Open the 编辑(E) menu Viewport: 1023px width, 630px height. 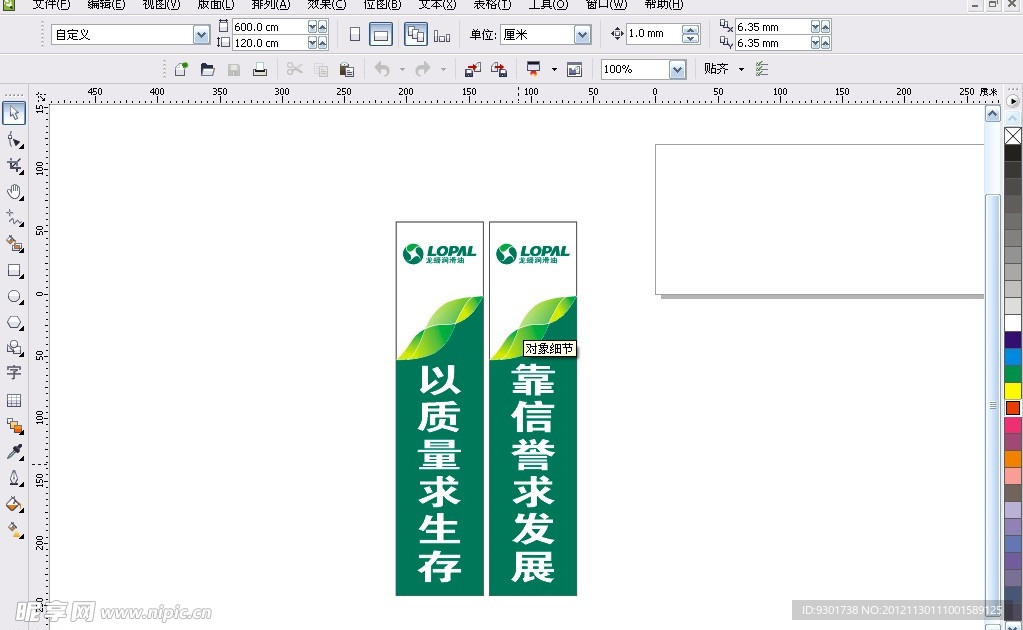point(106,5)
